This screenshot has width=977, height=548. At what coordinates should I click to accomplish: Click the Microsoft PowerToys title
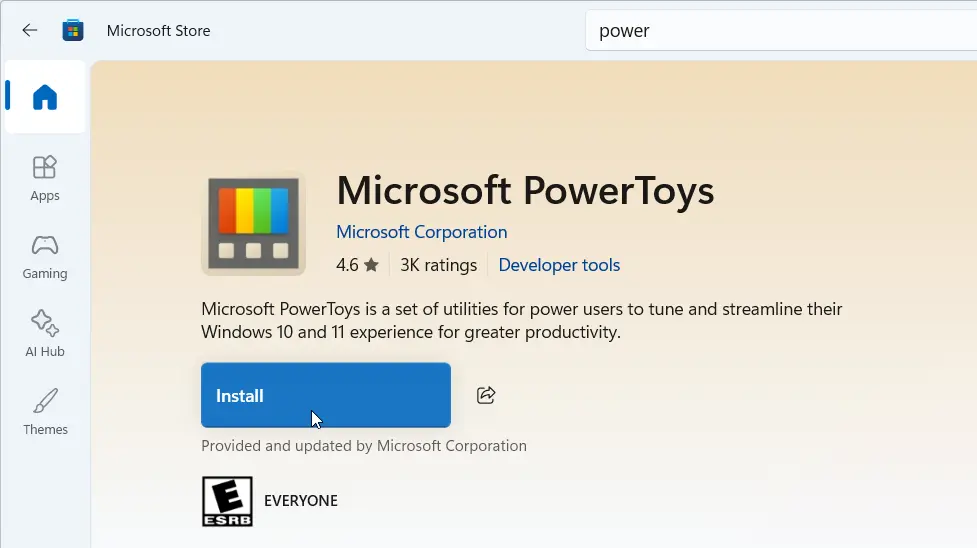pos(525,190)
